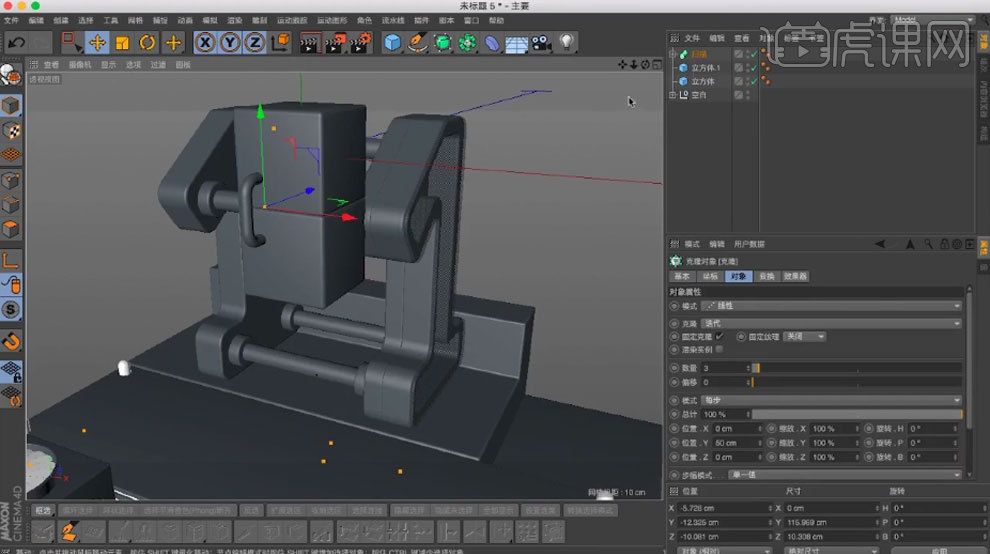
Task: Select the Scale tool
Action: point(122,42)
